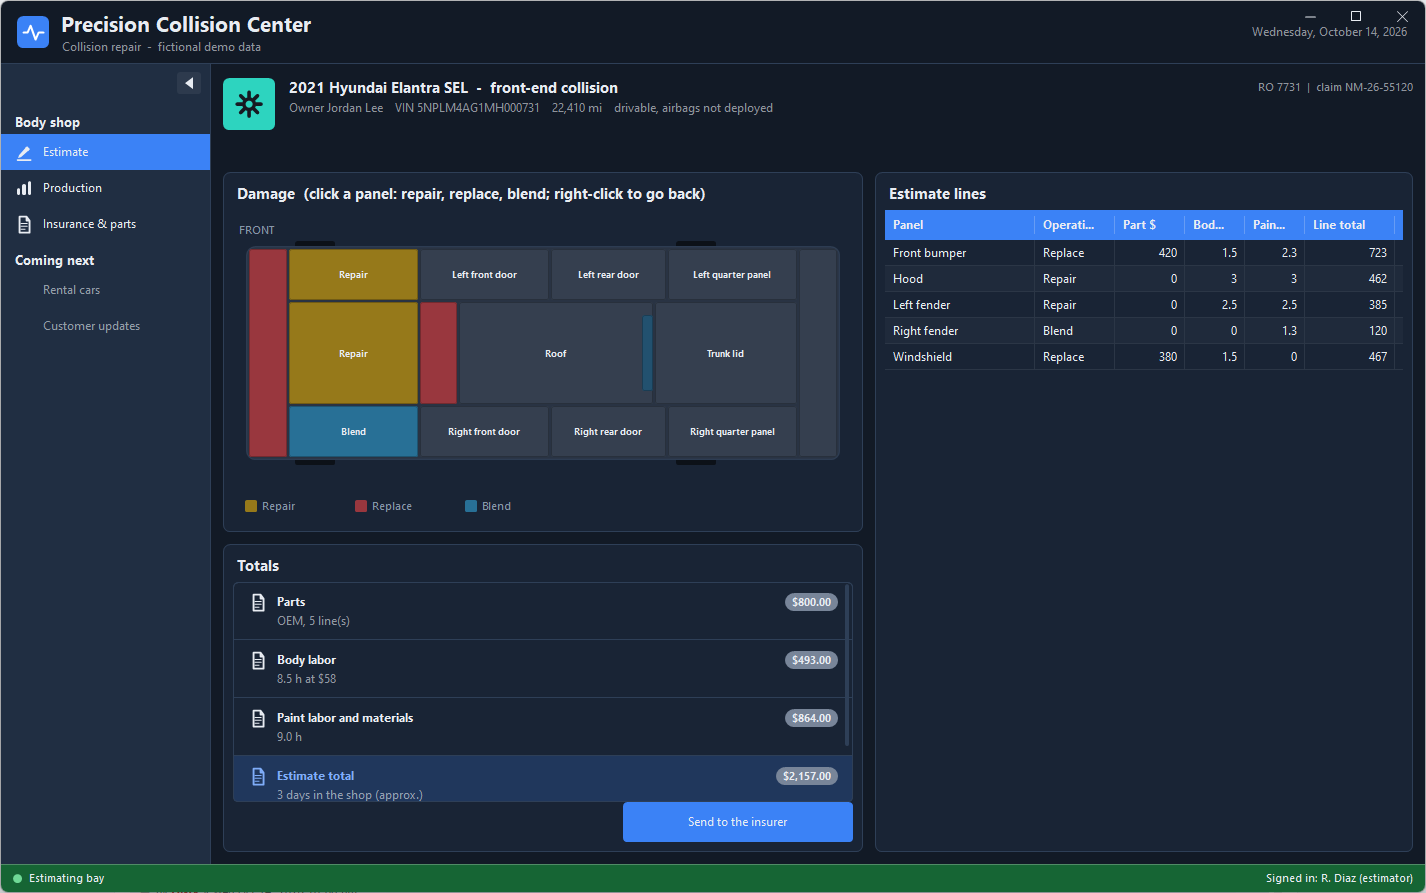The width and height of the screenshot is (1426, 893).
Task: Select the Left rear door panel
Action: [x=608, y=275]
